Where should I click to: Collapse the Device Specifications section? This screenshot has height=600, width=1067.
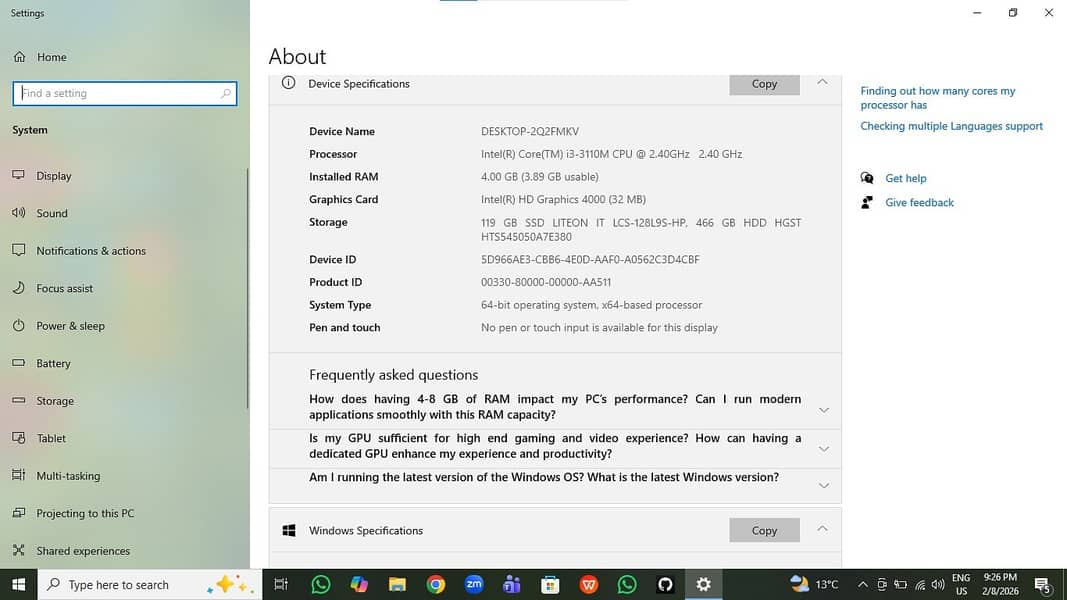click(x=822, y=85)
